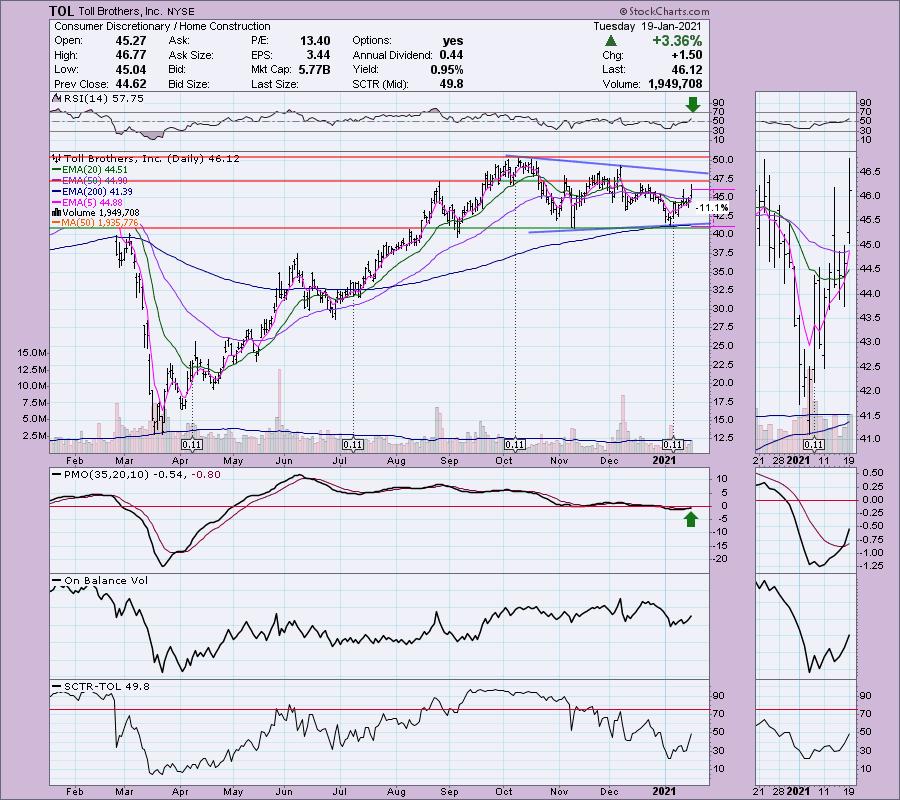Click the 0.11 dividend marker at April
The image size is (900, 800).
click(x=192, y=445)
